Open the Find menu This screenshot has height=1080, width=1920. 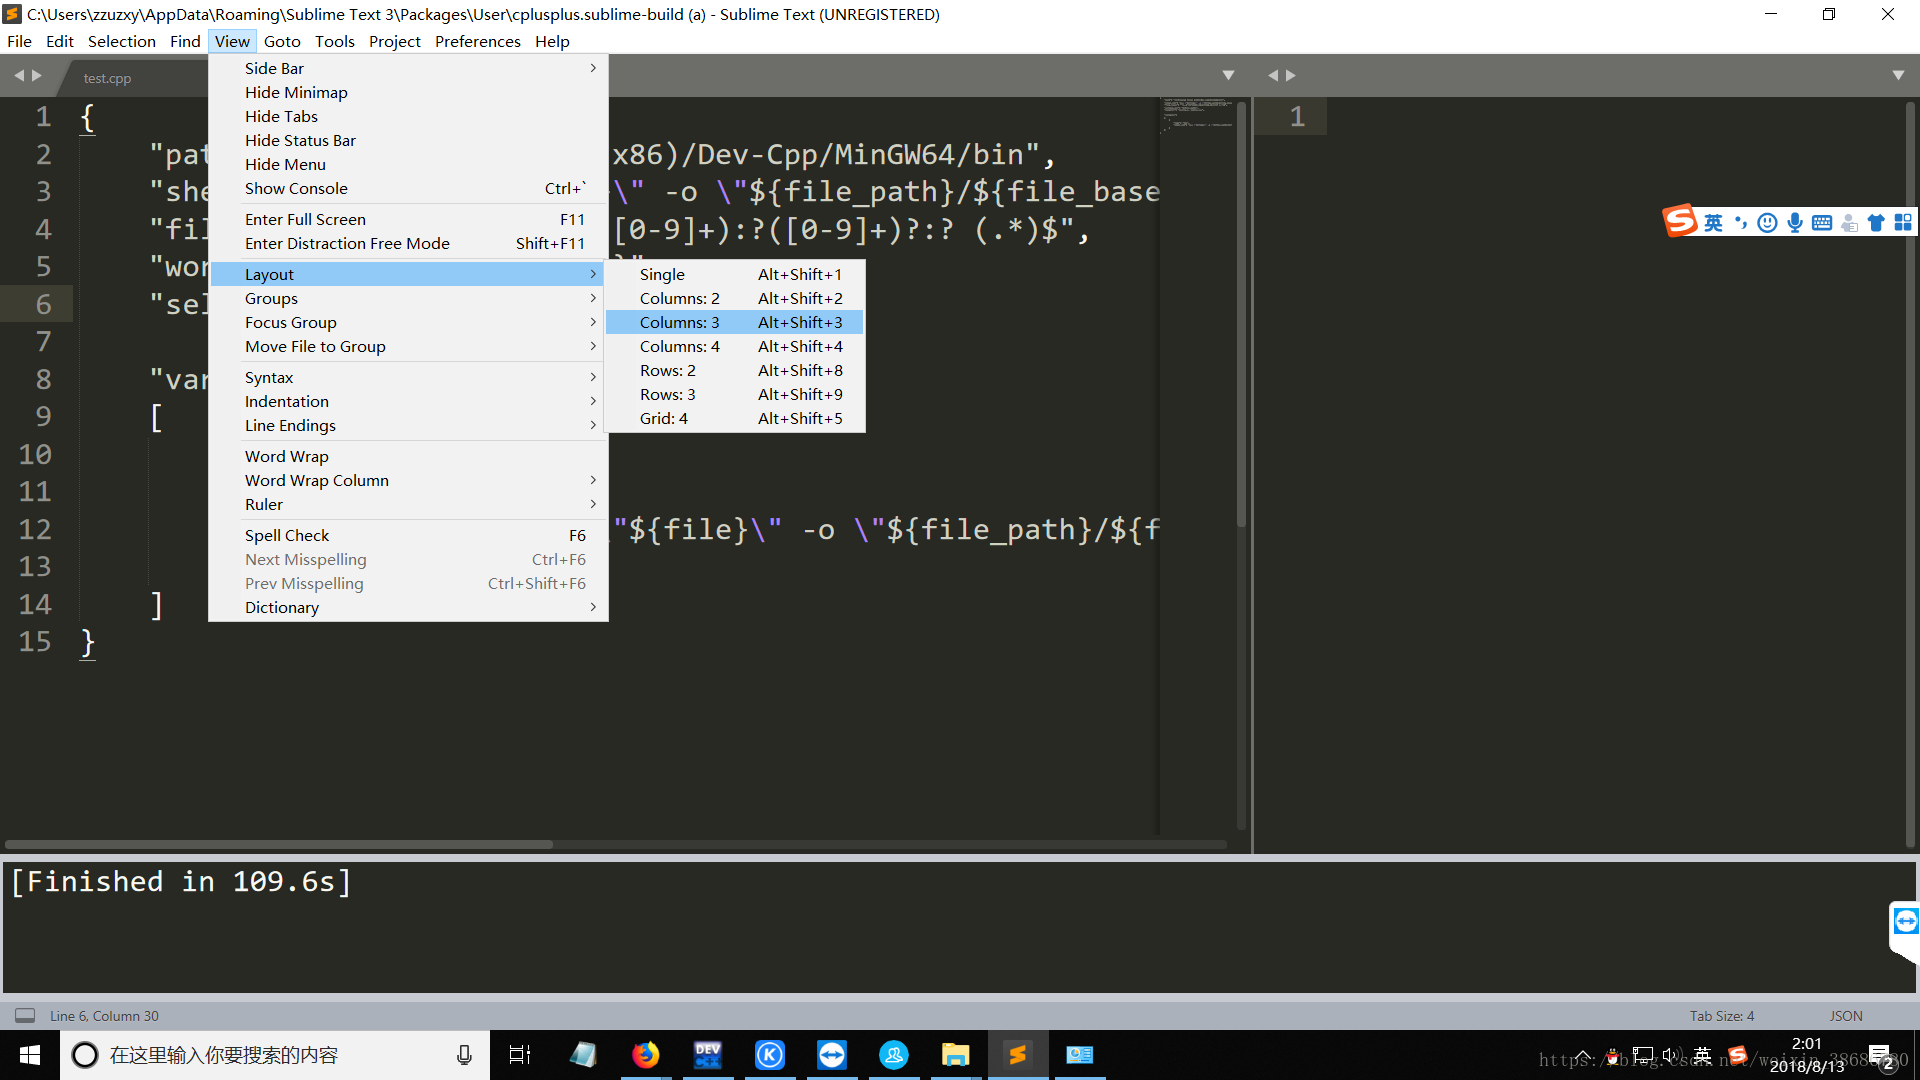[185, 41]
